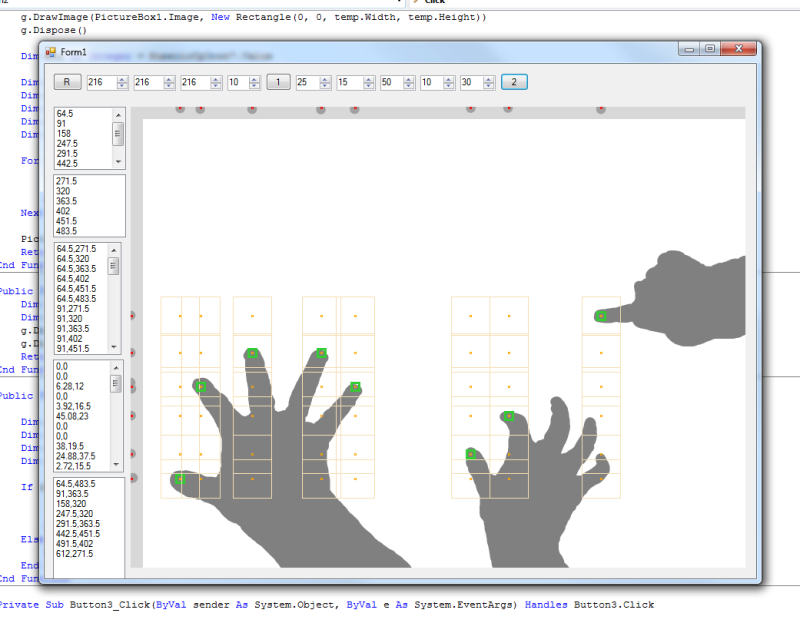Focus the 216 field right of R button
This screenshot has width=800, height=623.
tap(102, 82)
